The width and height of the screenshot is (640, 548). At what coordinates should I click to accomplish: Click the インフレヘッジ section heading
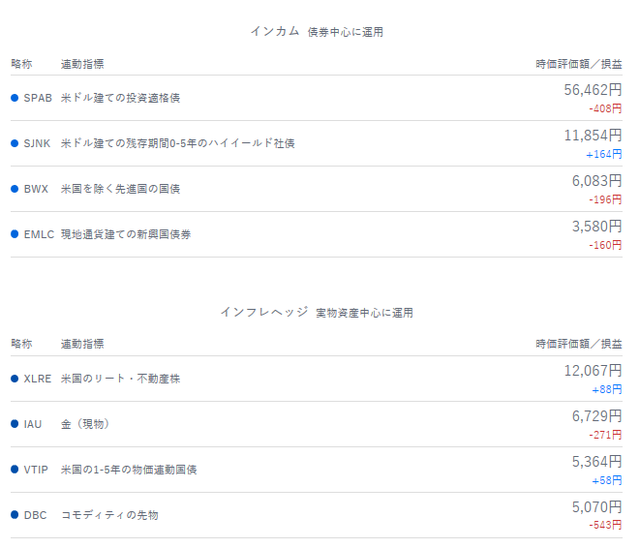point(264,312)
